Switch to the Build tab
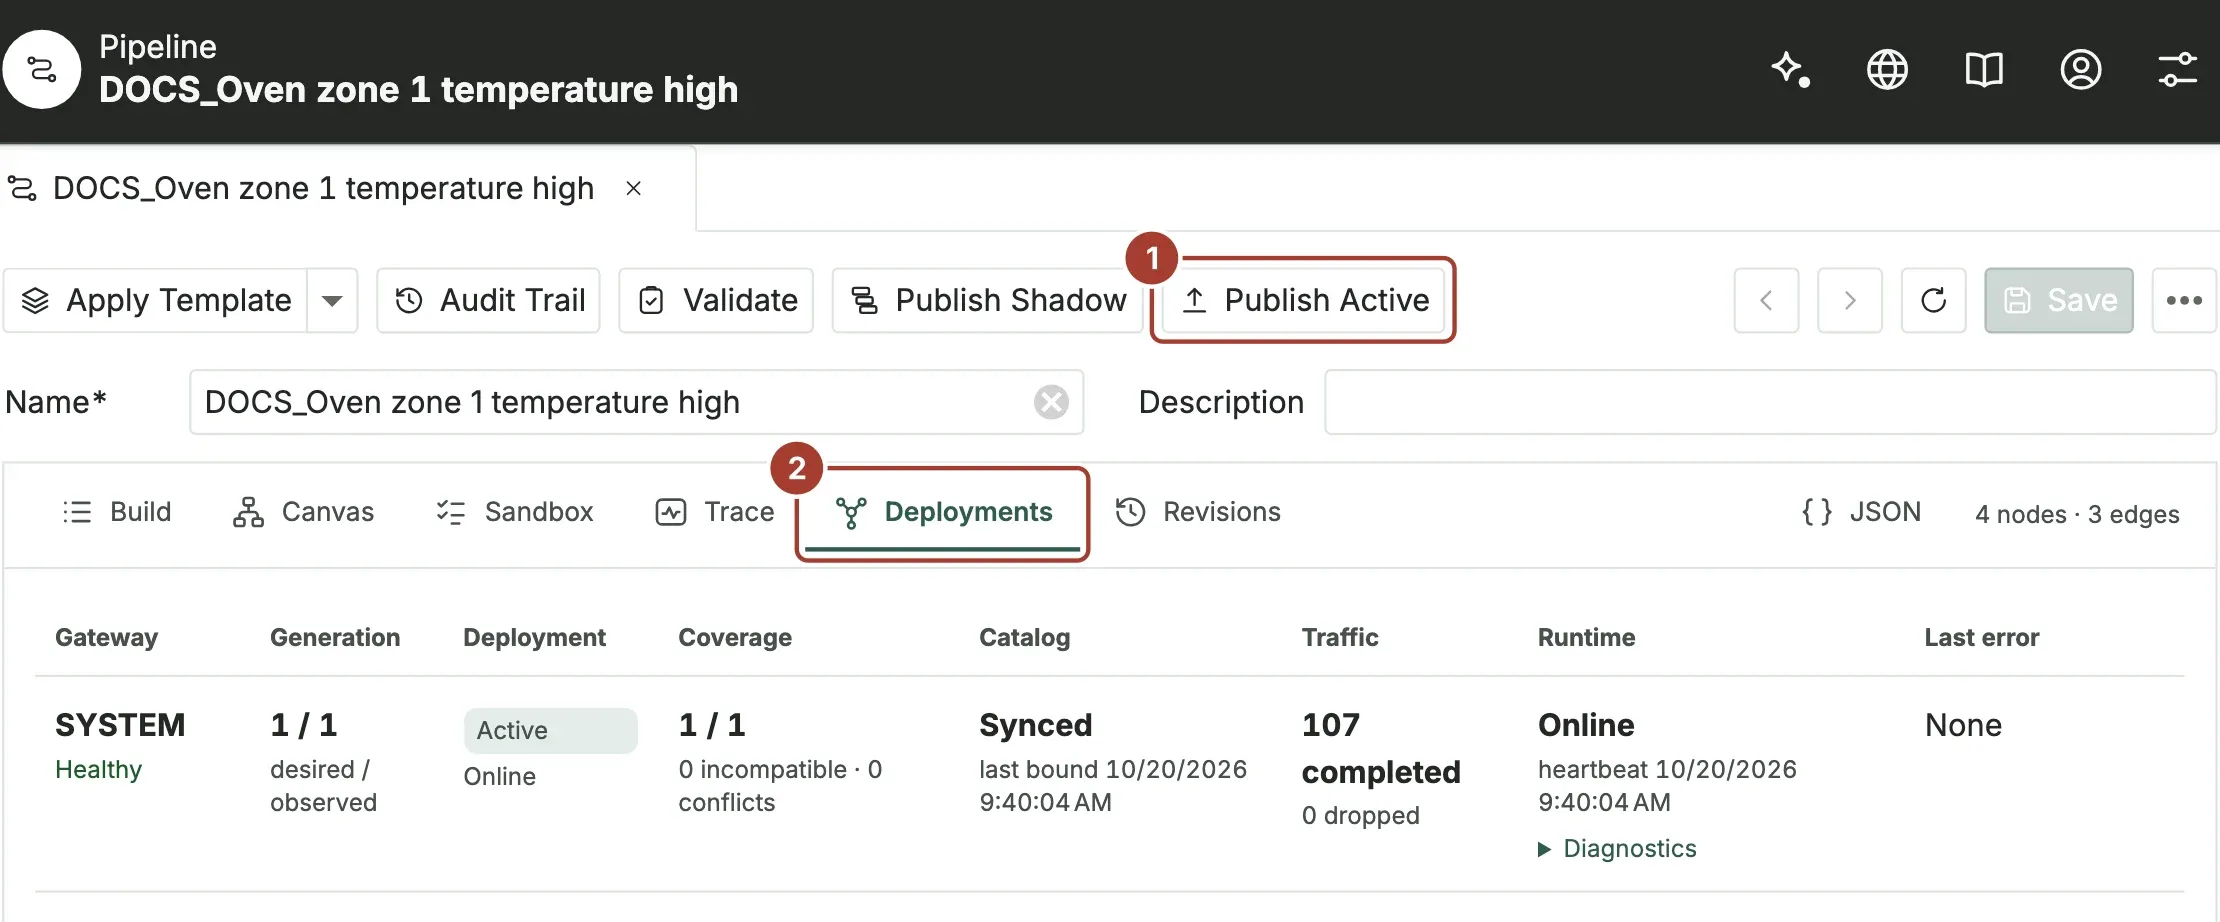The width and height of the screenshot is (2220, 922). pos(117,512)
